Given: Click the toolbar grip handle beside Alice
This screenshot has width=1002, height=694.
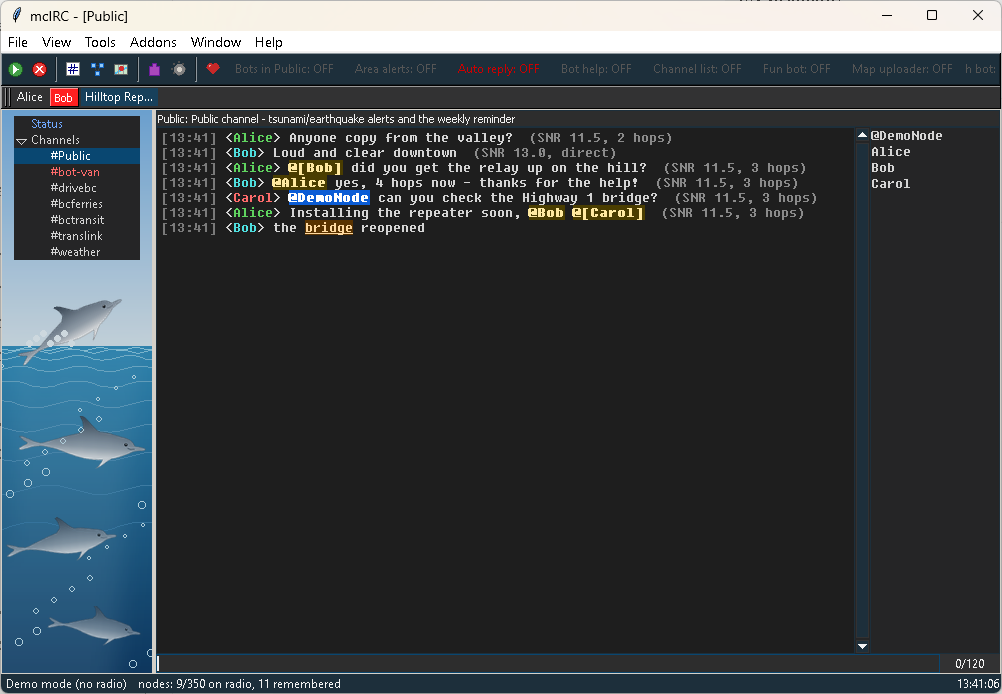Looking at the screenshot, I should (7, 97).
